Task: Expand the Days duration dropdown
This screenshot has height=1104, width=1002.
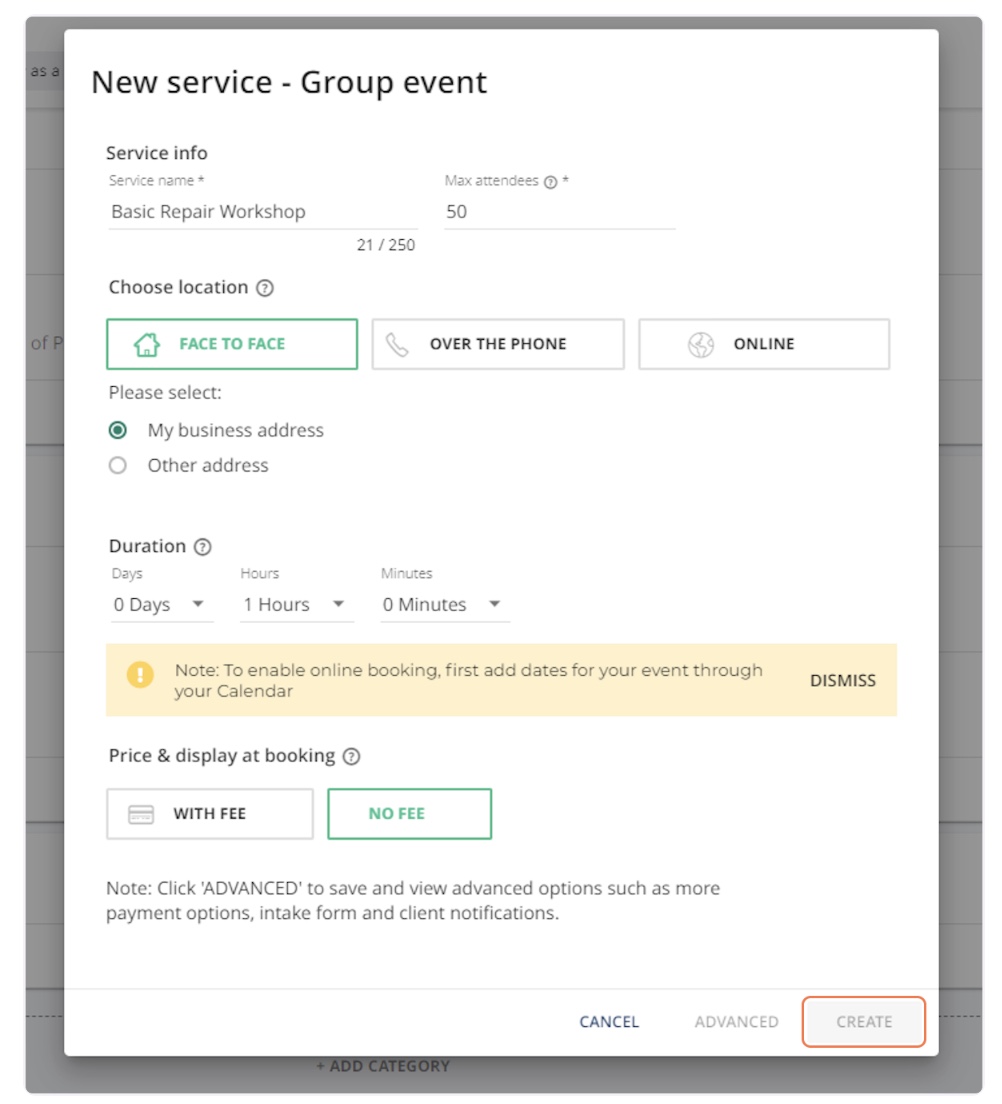Action: pyautogui.click(x=161, y=605)
